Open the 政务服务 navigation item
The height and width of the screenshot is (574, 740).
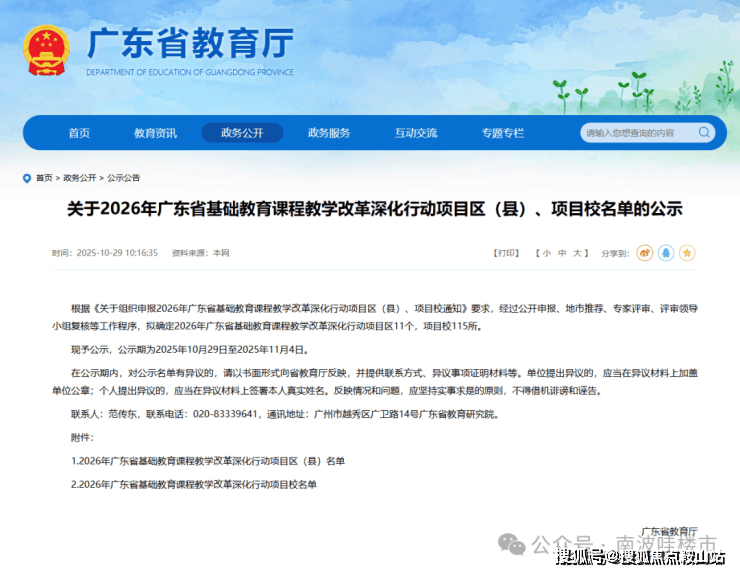coord(329,133)
